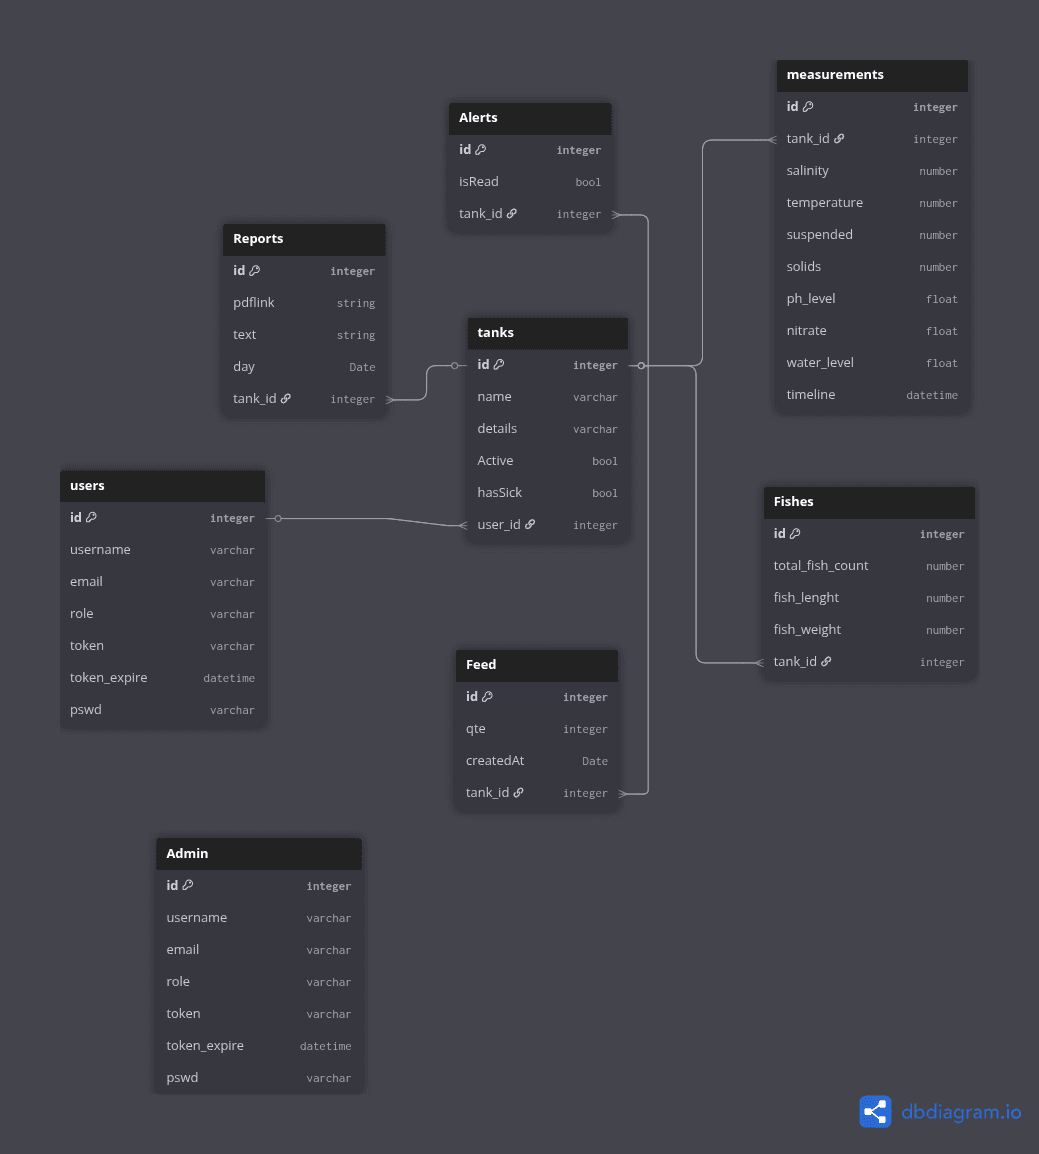Screen dimensions: 1039x1154
Task: Click the timeline field in measurements
Action: (872, 394)
